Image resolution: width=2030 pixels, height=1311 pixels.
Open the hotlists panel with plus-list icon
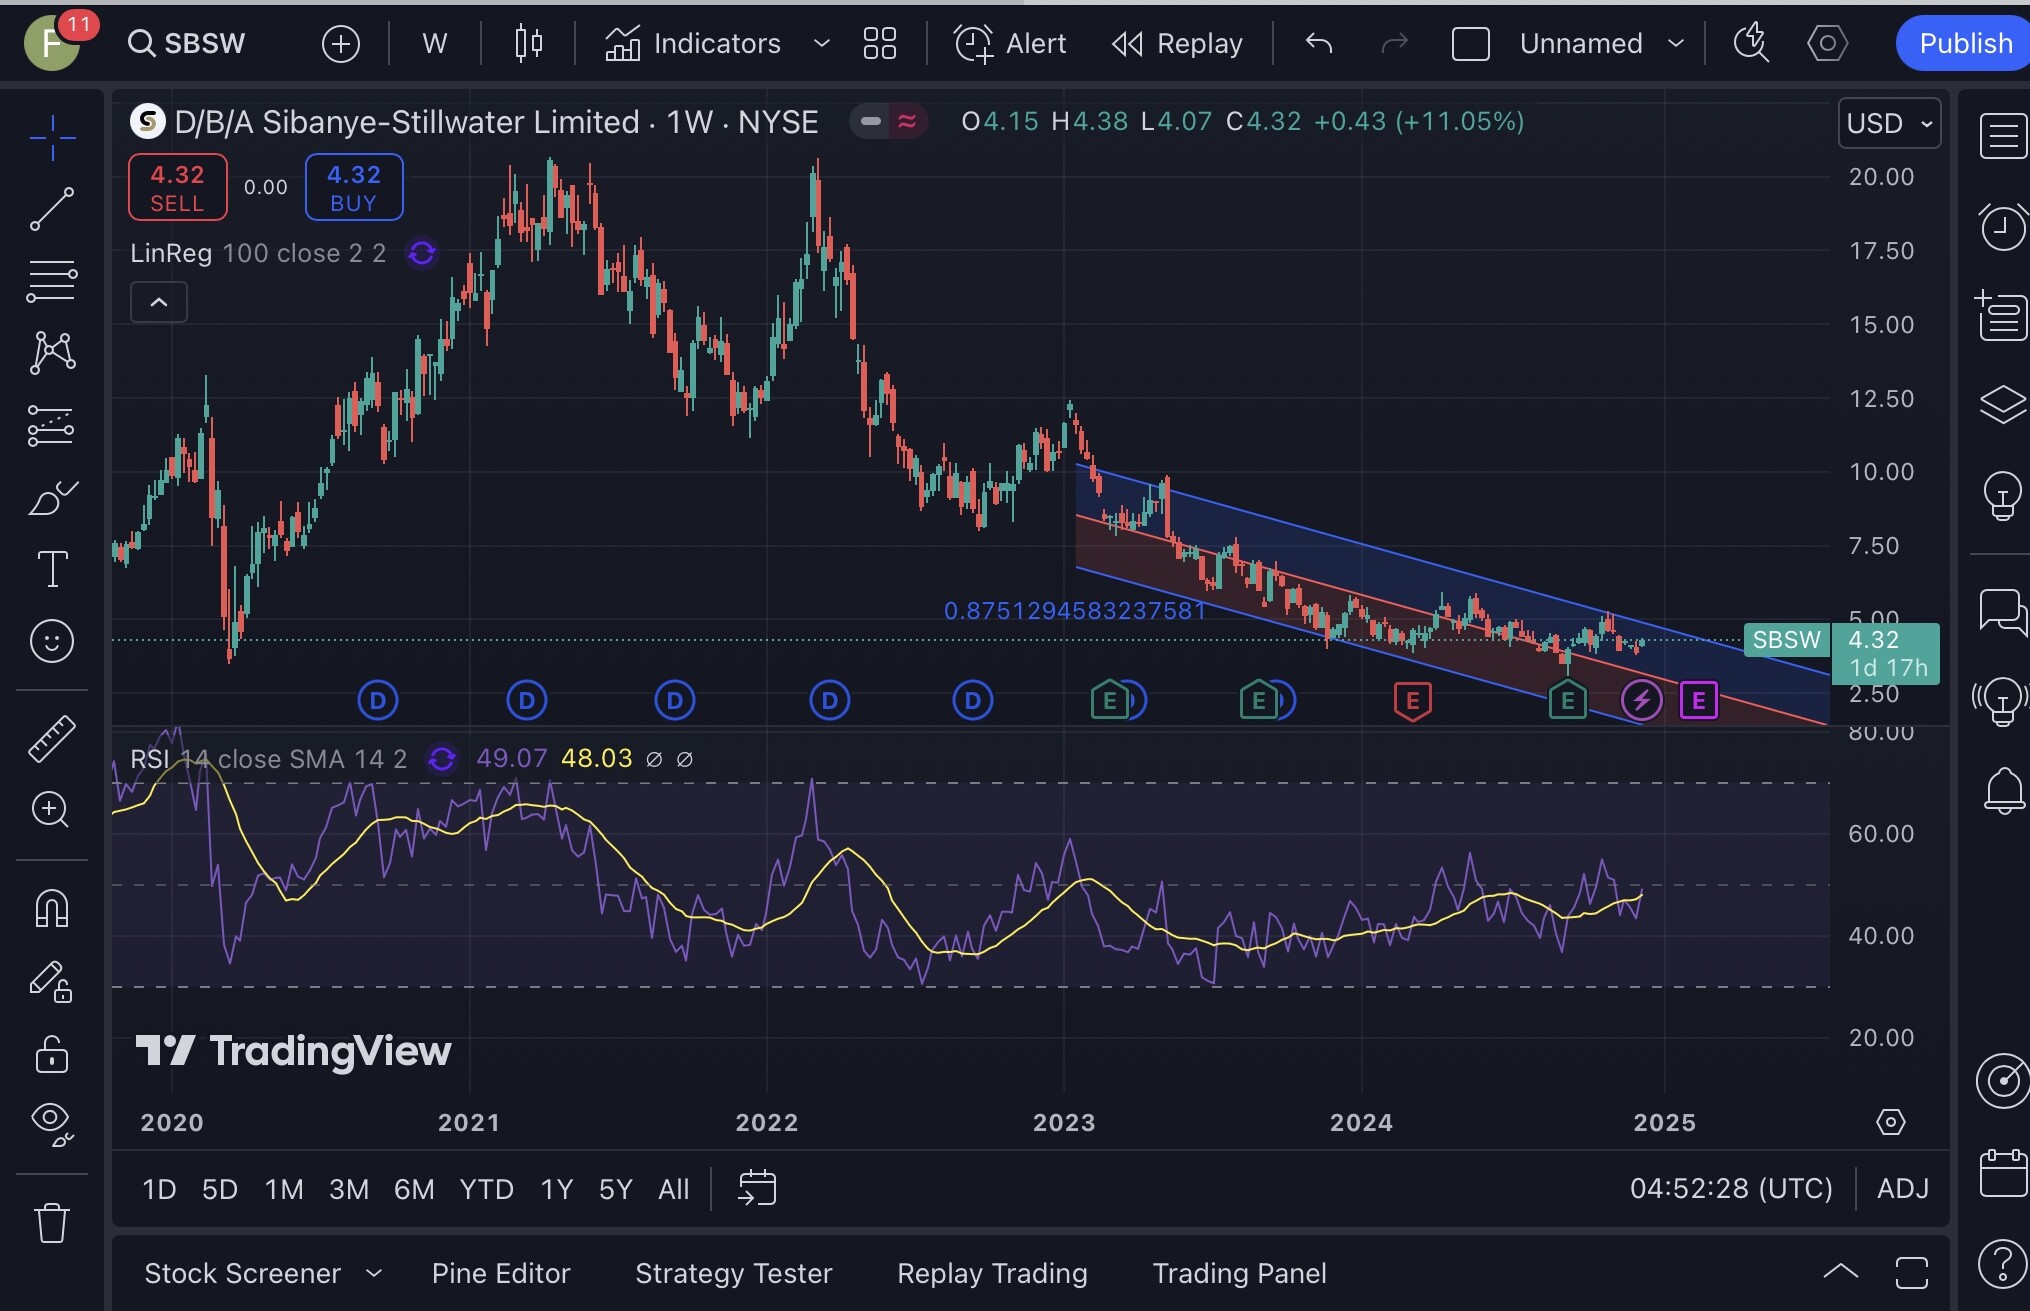pos(2002,315)
